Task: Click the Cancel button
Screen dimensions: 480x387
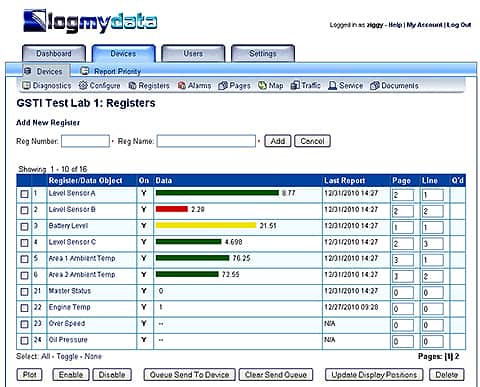Action: tap(312, 141)
